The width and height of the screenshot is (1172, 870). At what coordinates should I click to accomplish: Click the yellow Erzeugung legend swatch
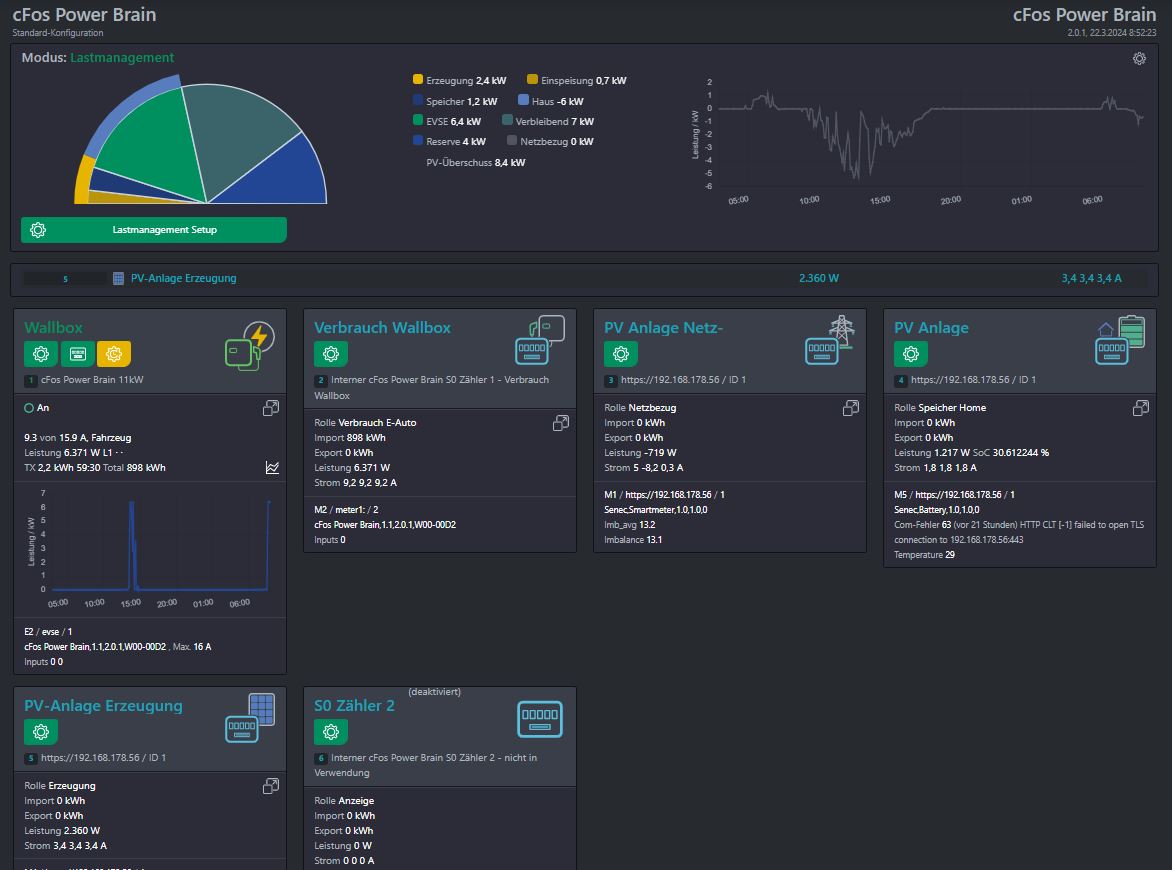click(x=418, y=80)
